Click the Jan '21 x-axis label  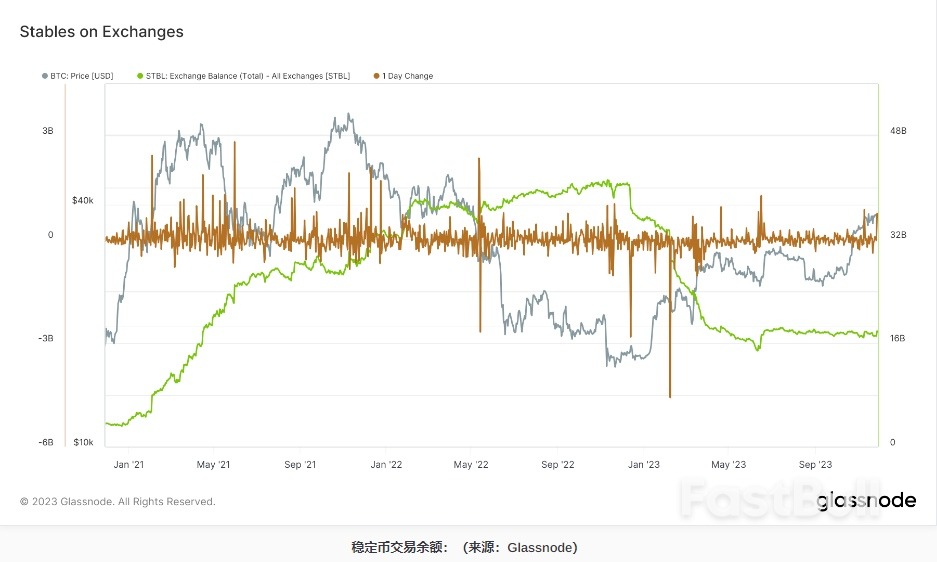(128, 465)
